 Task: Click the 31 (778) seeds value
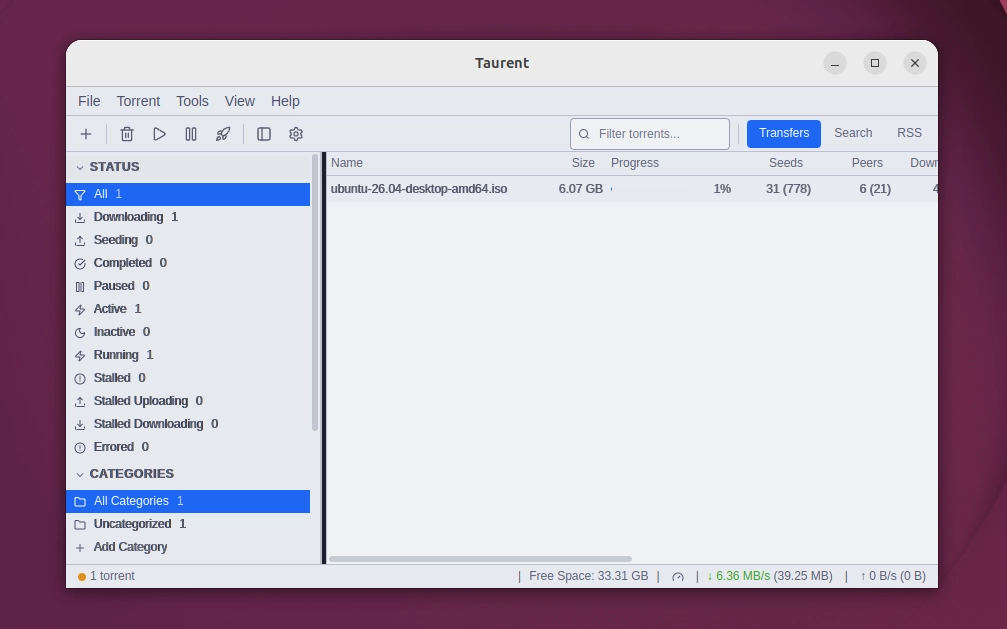(788, 189)
